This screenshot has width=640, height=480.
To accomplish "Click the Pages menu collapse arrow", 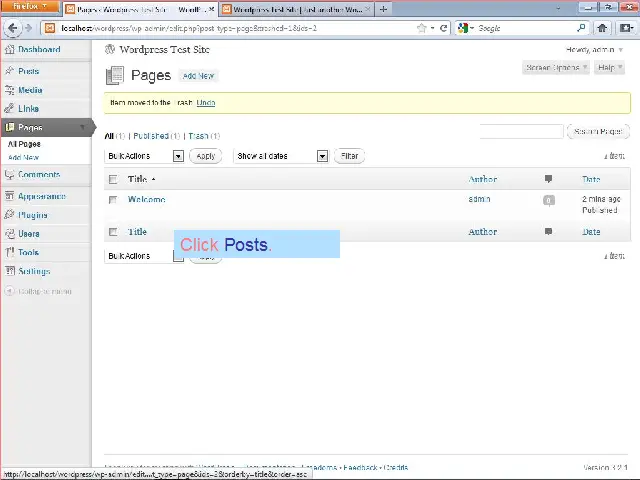I will (83, 127).
